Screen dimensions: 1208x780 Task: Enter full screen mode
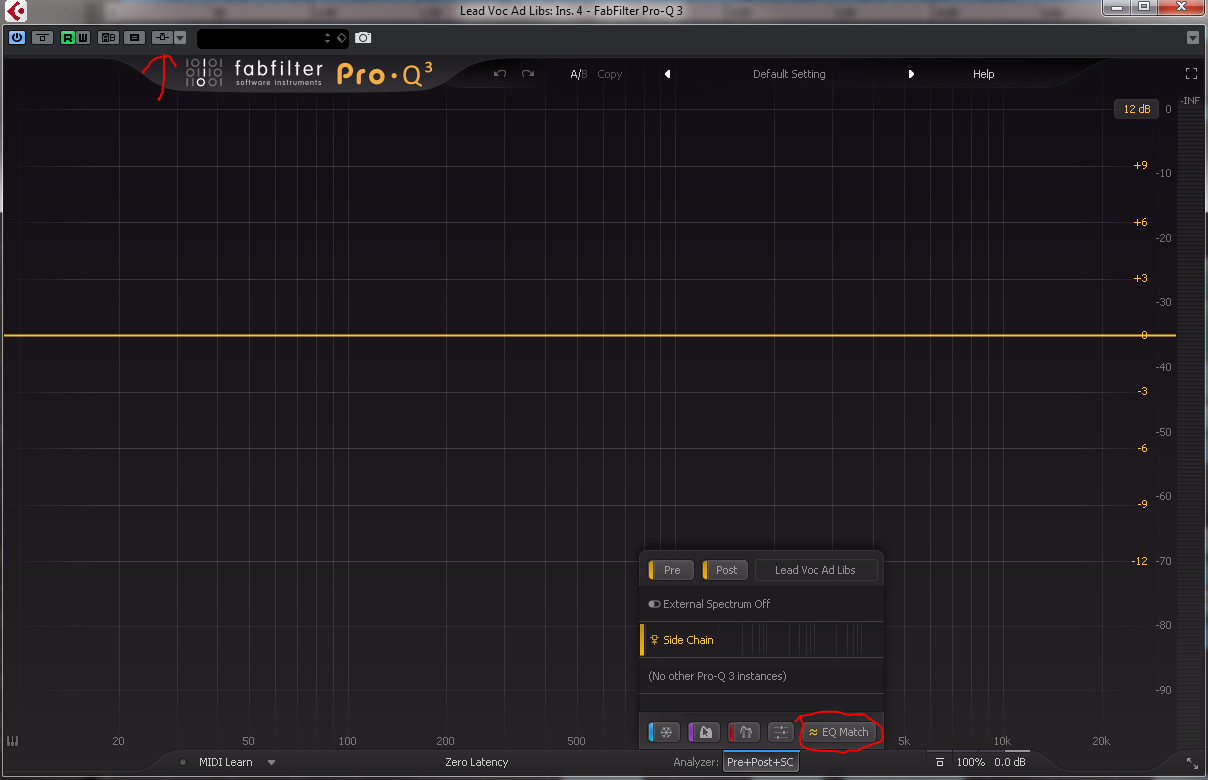(1191, 74)
